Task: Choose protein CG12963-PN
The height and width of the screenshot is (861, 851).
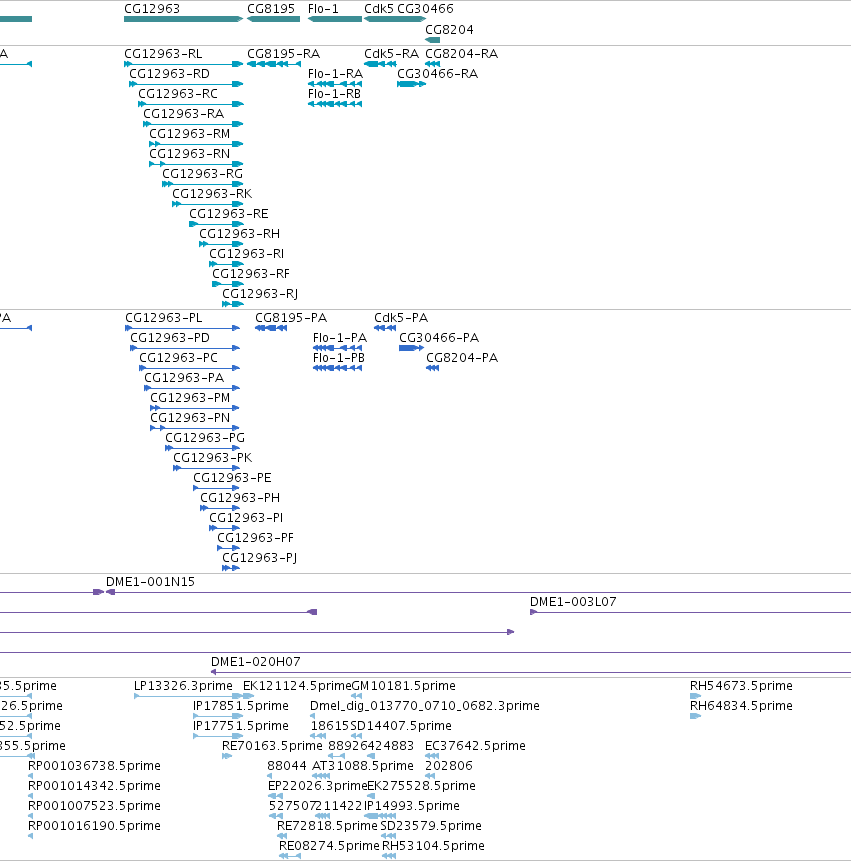Action: (190, 418)
